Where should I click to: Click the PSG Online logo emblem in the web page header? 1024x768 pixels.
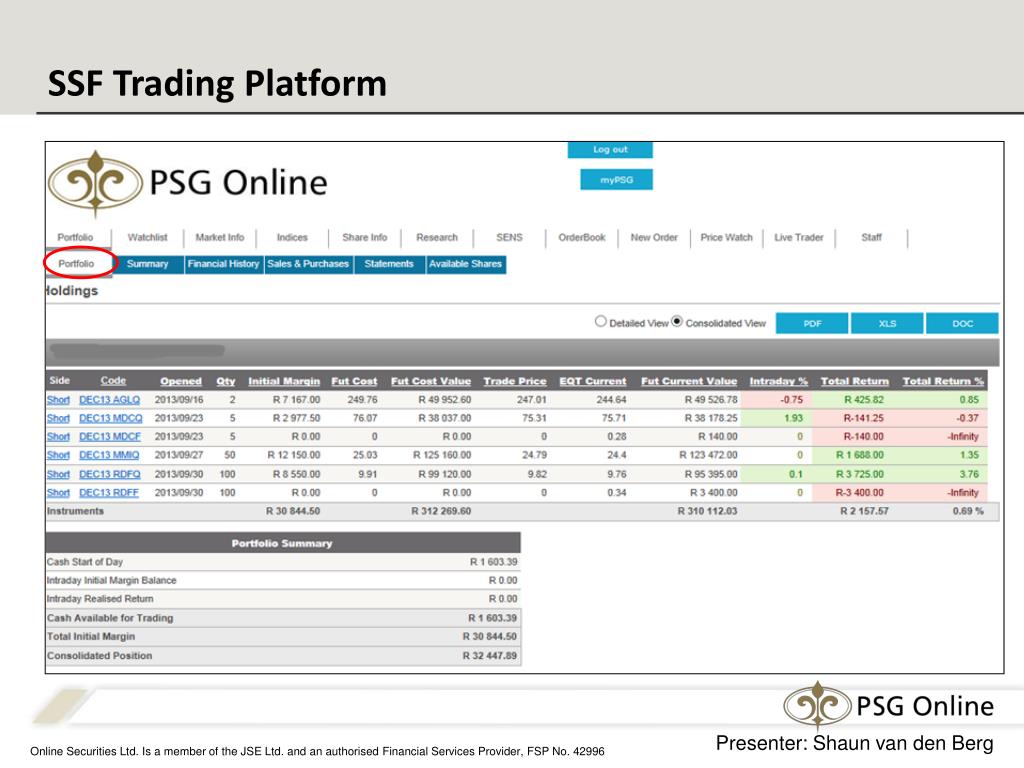(95, 184)
